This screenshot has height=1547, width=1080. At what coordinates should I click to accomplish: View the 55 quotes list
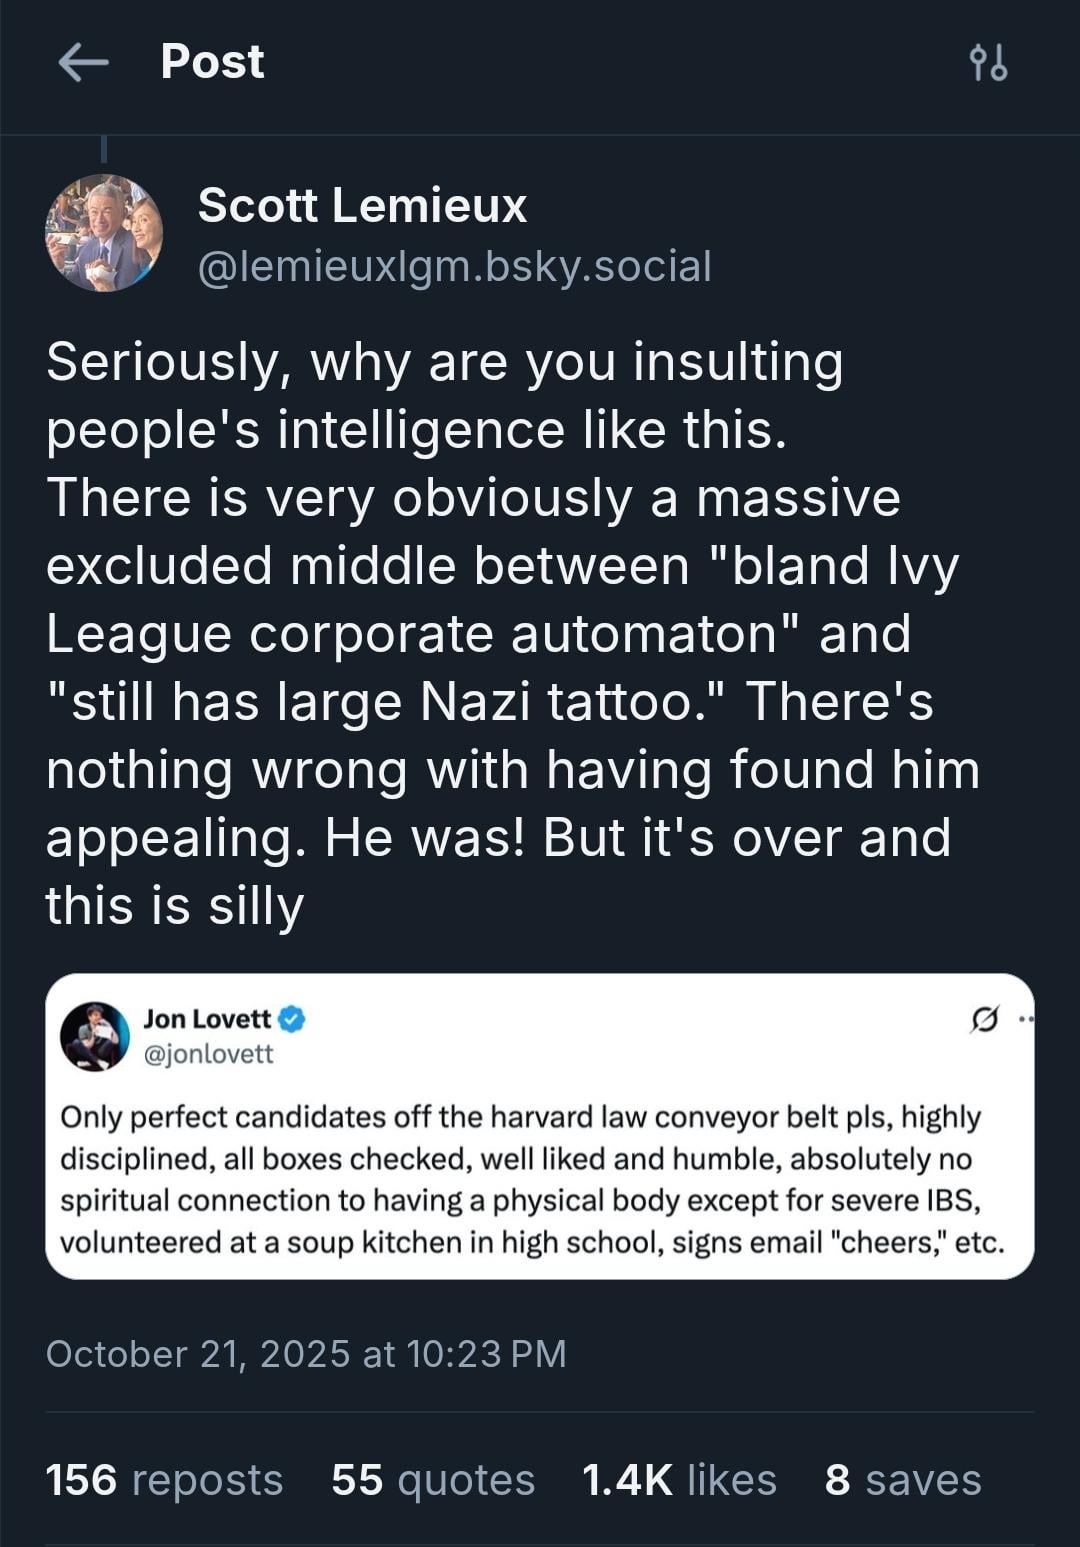tap(433, 1480)
